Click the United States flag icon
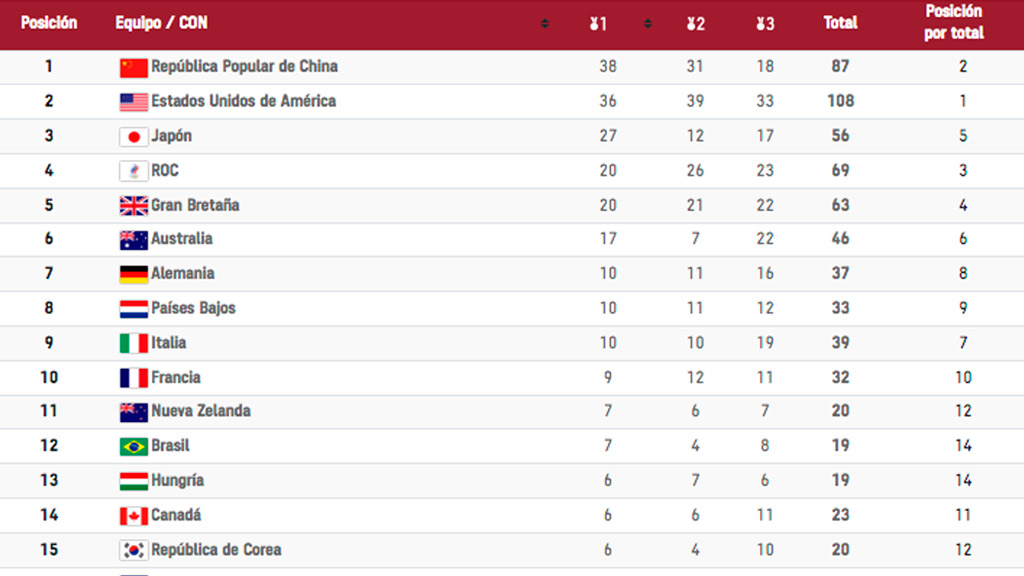The height and width of the screenshot is (576, 1024). [x=134, y=103]
